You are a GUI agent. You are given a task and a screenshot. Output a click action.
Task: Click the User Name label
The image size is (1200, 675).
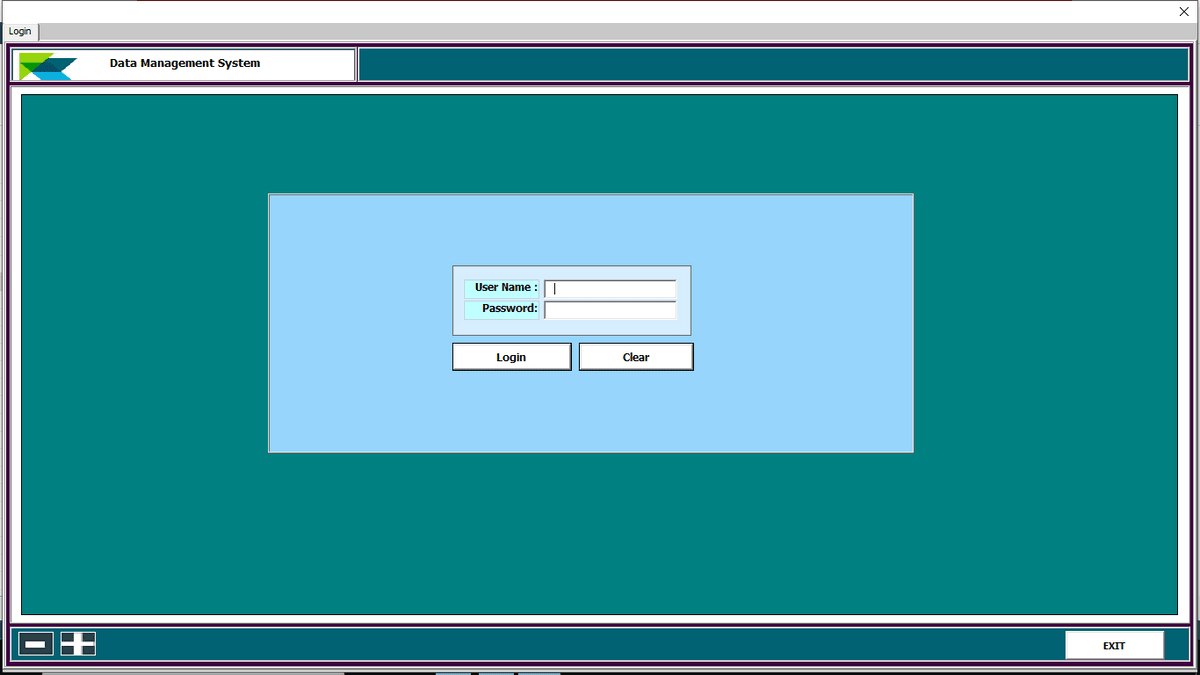pos(502,287)
